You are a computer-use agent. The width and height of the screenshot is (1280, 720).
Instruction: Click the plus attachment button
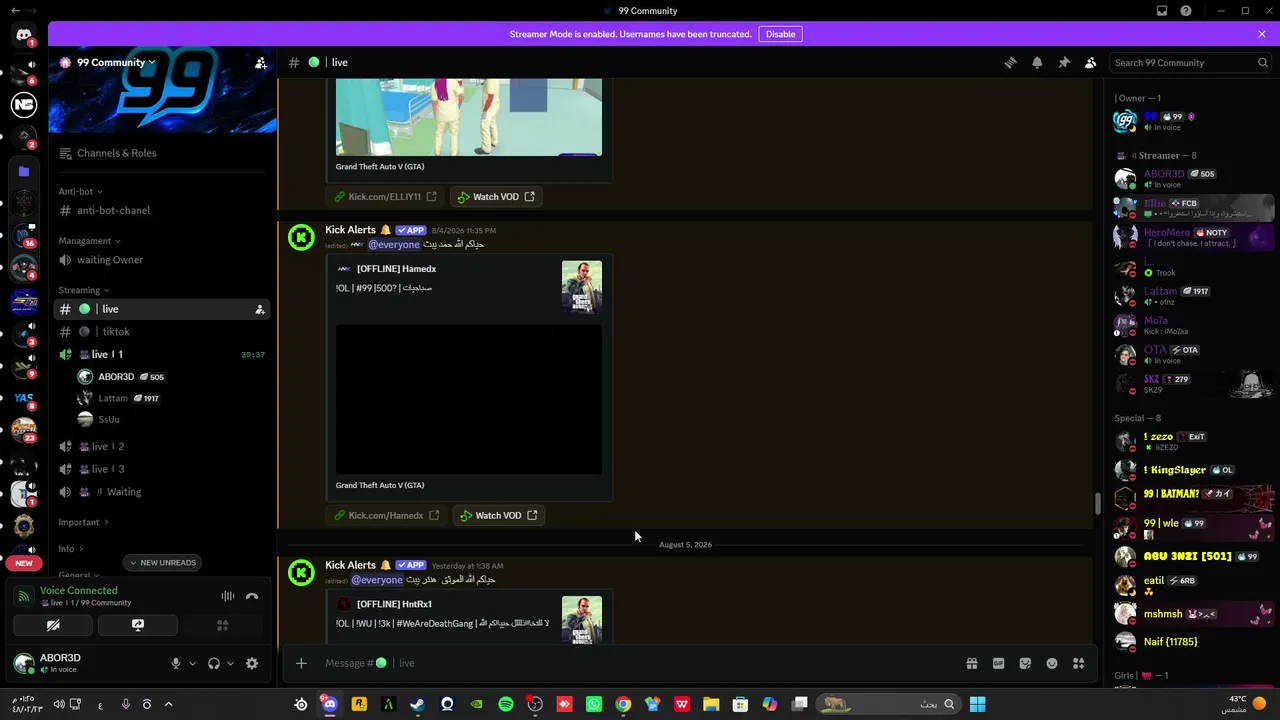[301, 663]
